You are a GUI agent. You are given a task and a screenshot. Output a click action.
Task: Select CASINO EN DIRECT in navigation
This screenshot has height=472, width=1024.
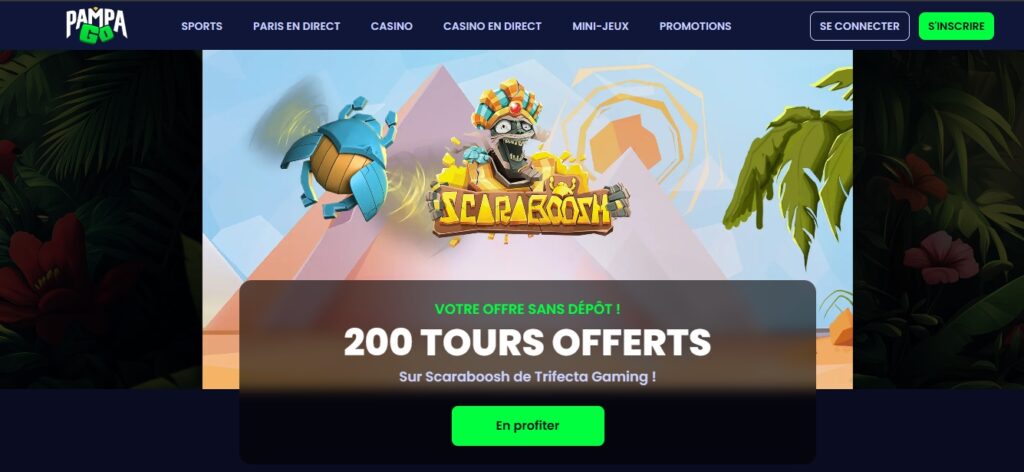pyautogui.click(x=492, y=26)
